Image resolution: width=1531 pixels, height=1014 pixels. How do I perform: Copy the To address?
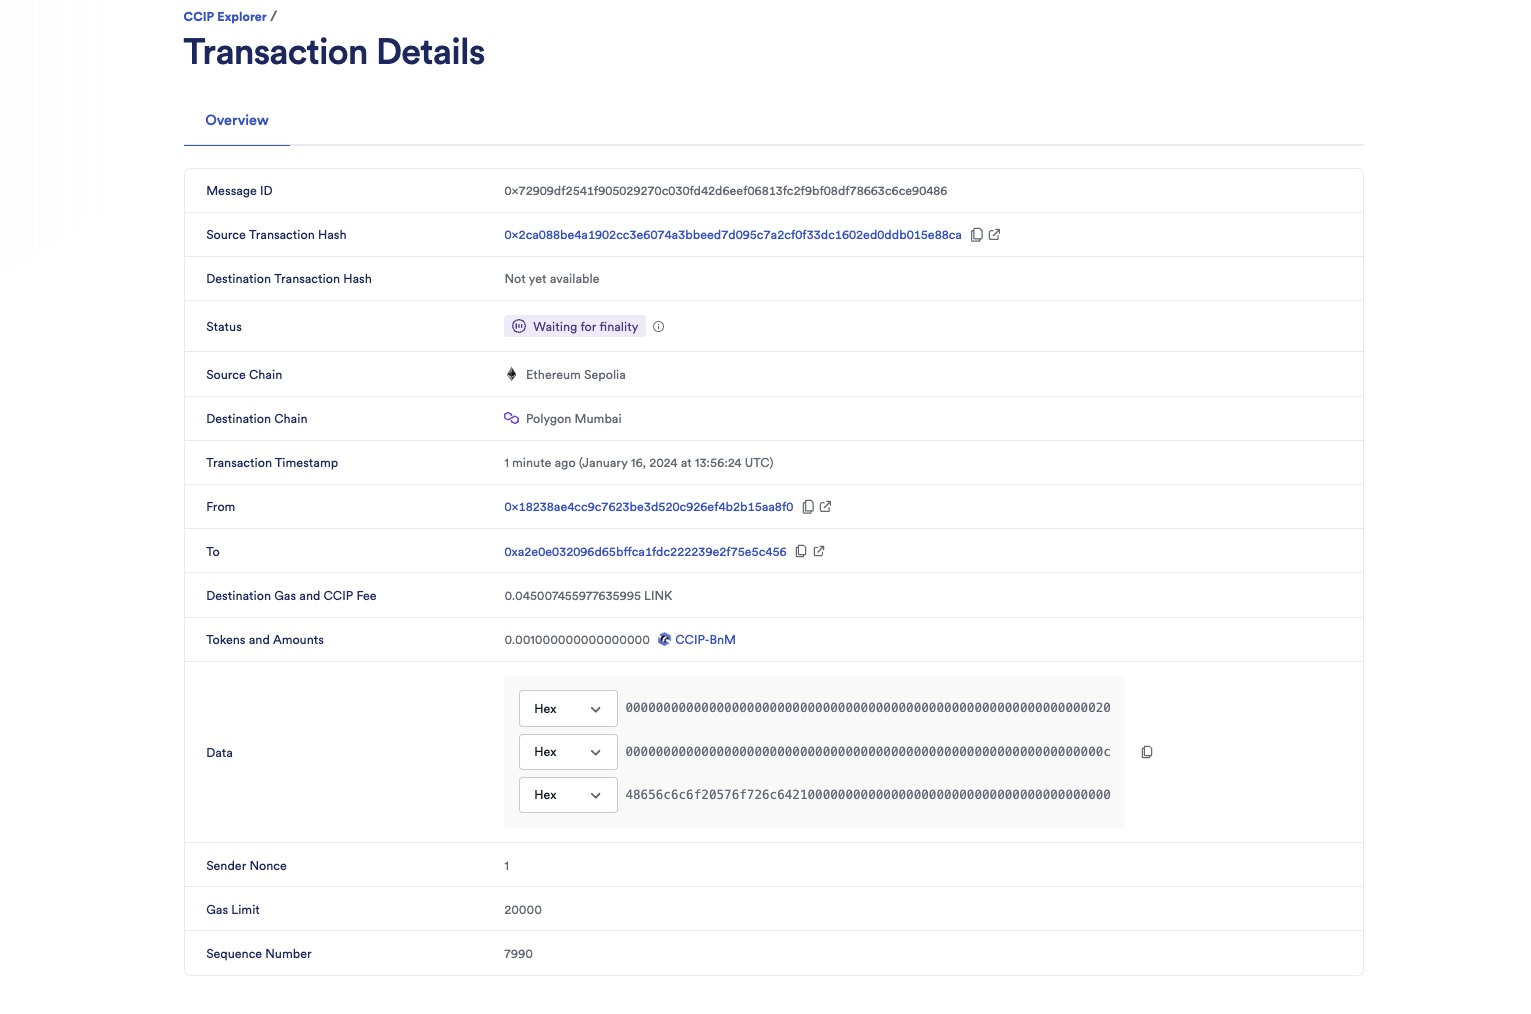point(801,552)
